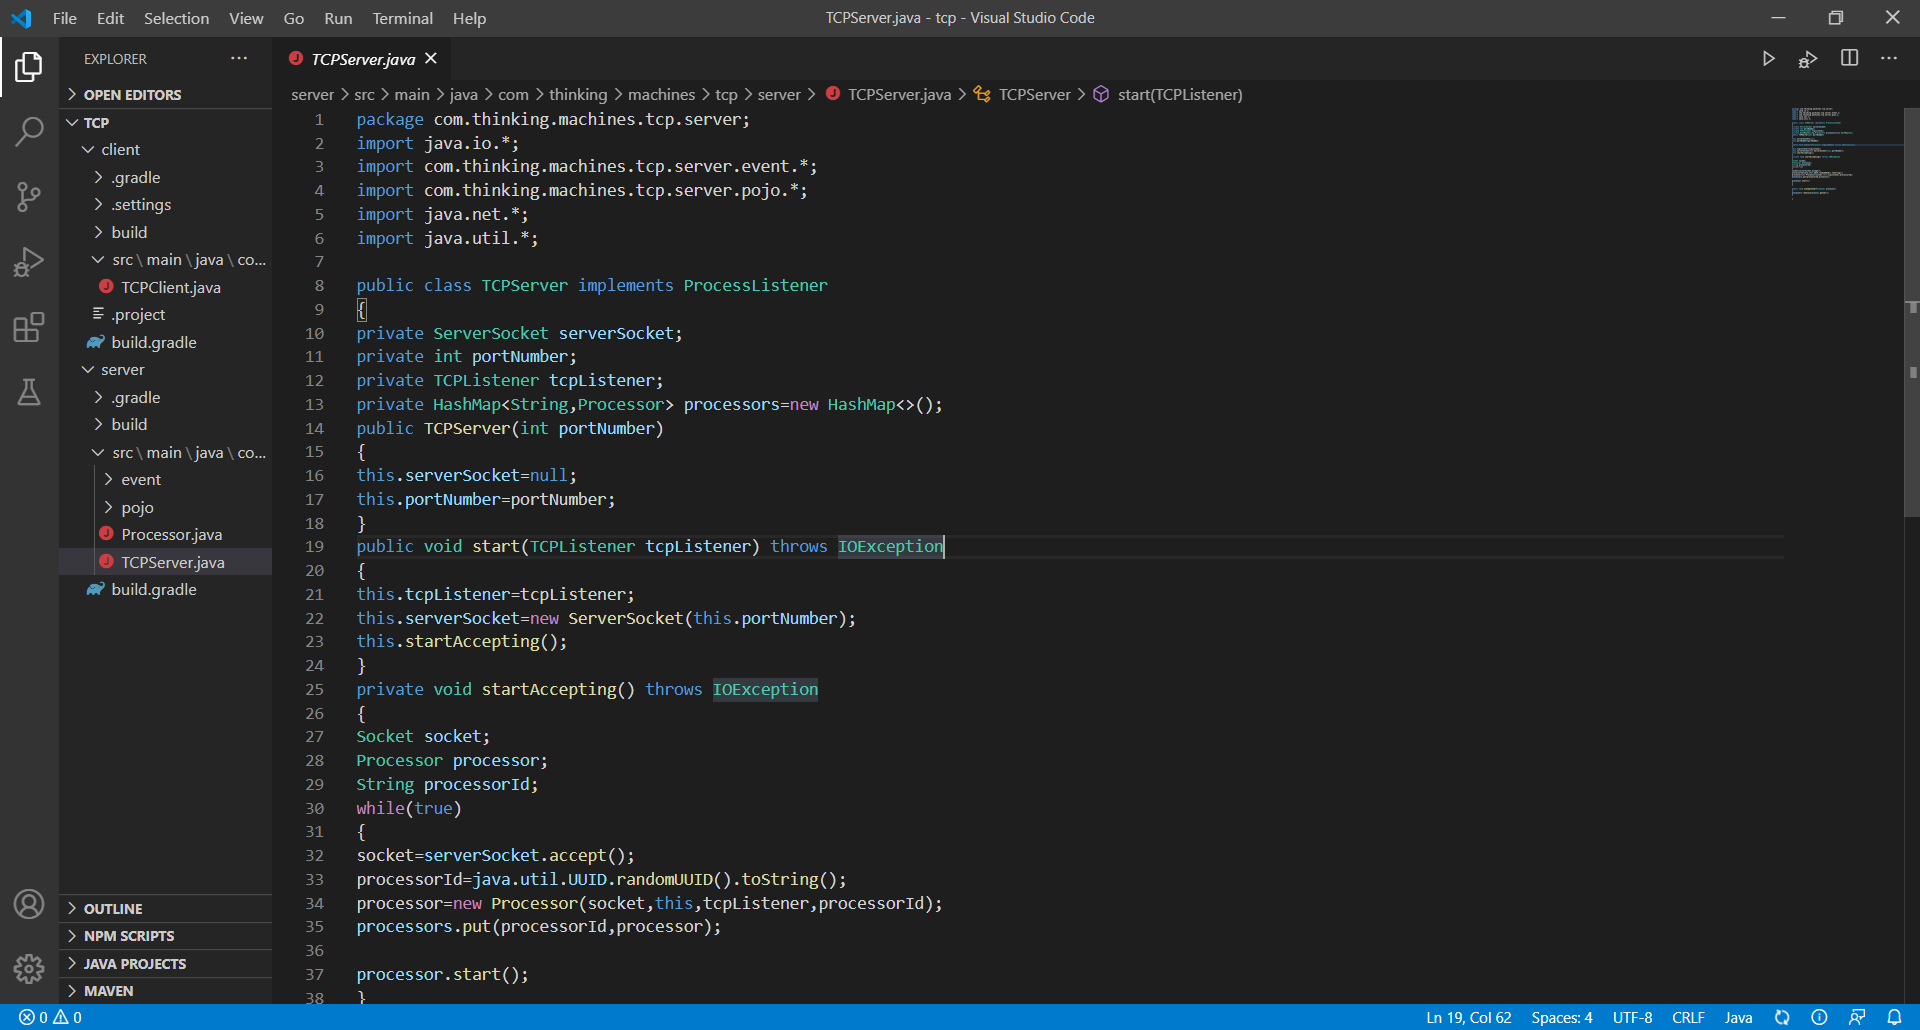Open the View menu

(246, 18)
